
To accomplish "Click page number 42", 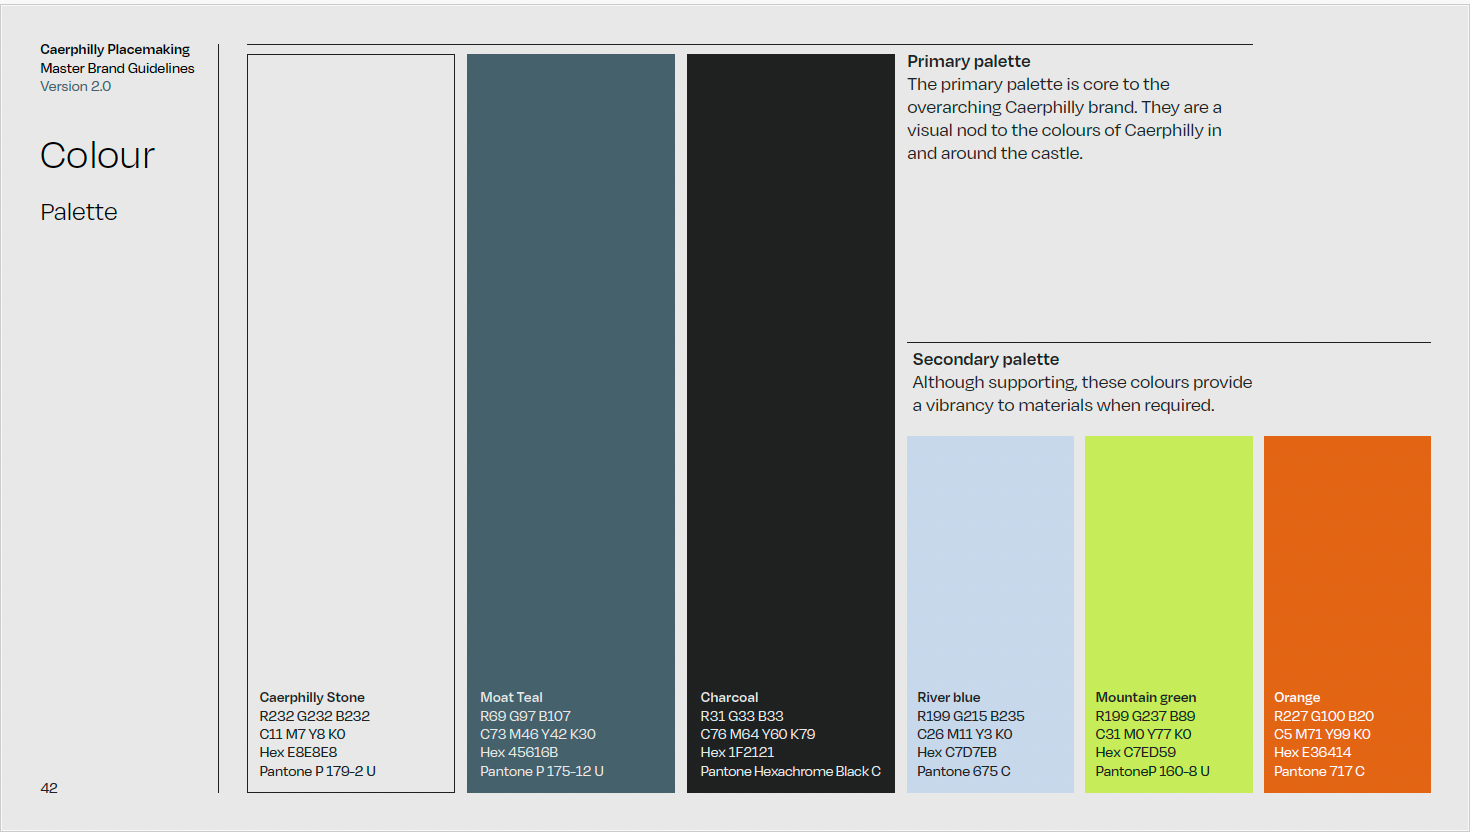I will click(49, 788).
